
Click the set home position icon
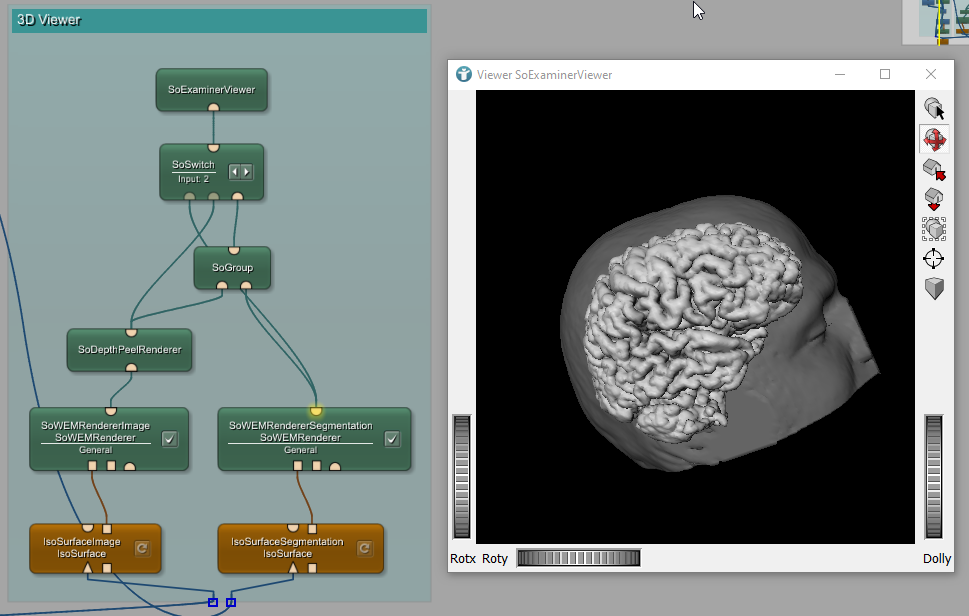933,199
